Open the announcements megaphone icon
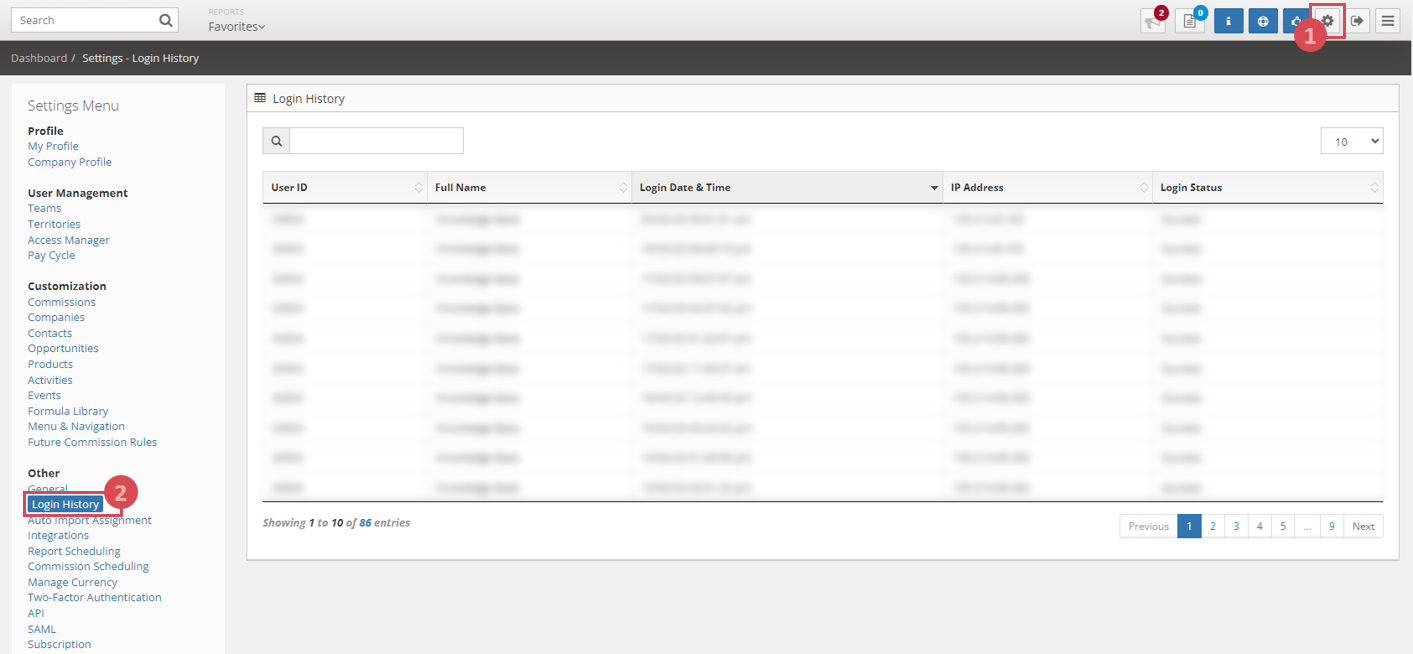The height and width of the screenshot is (654, 1413). click(x=1153, y=21)
